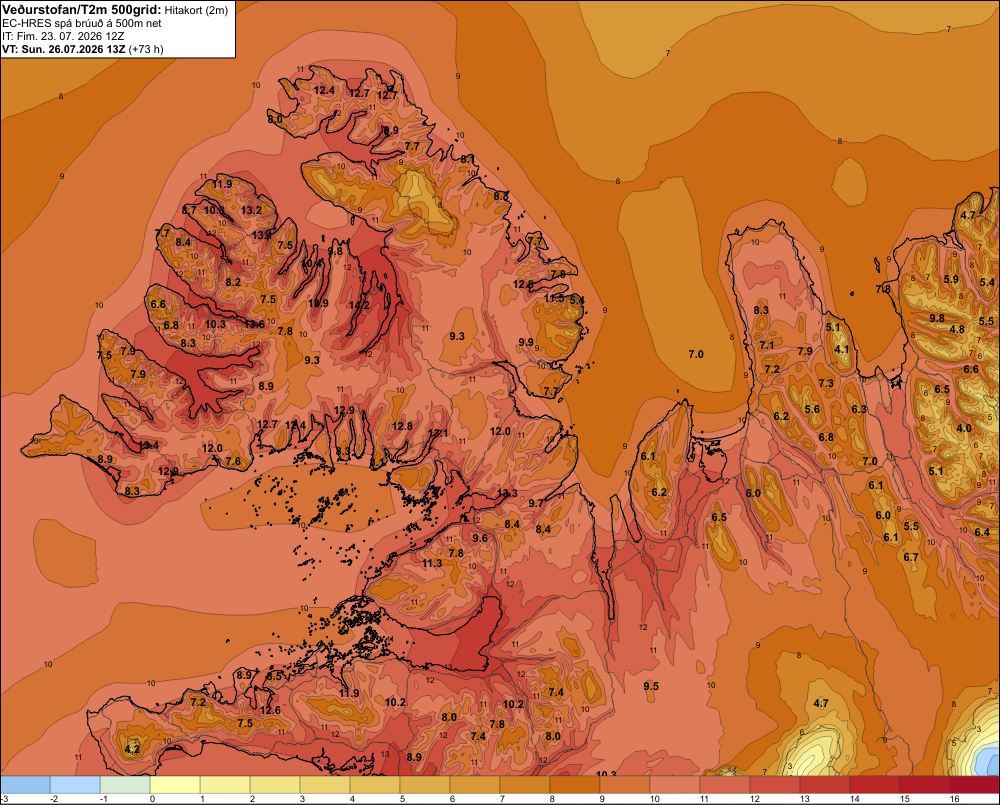Click the 14.2 temperature value on the map
1000x805 pixels.
point(359,306)
